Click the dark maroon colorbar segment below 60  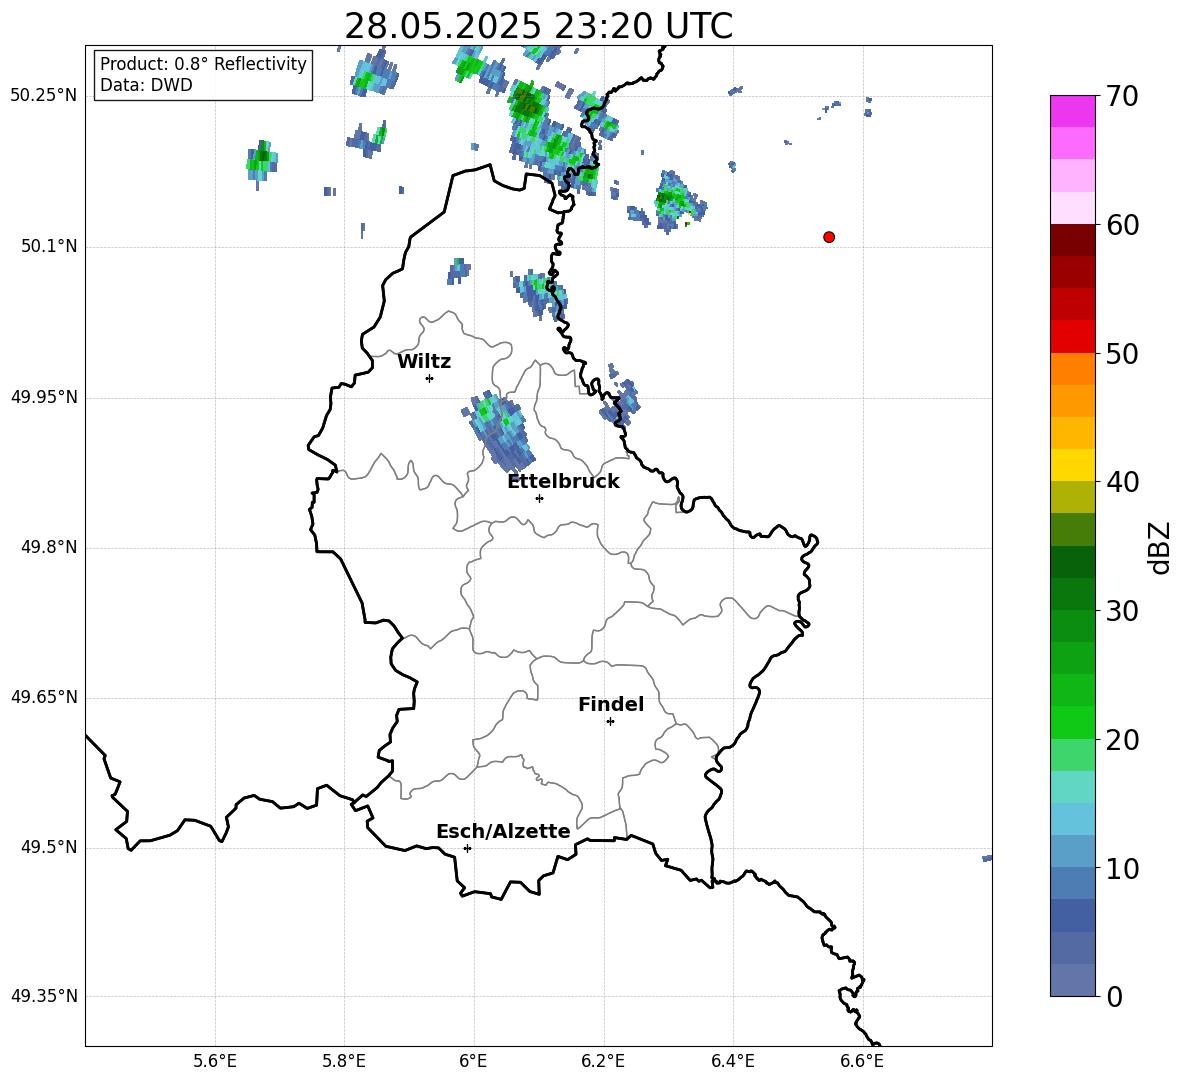click(1073, 241)
